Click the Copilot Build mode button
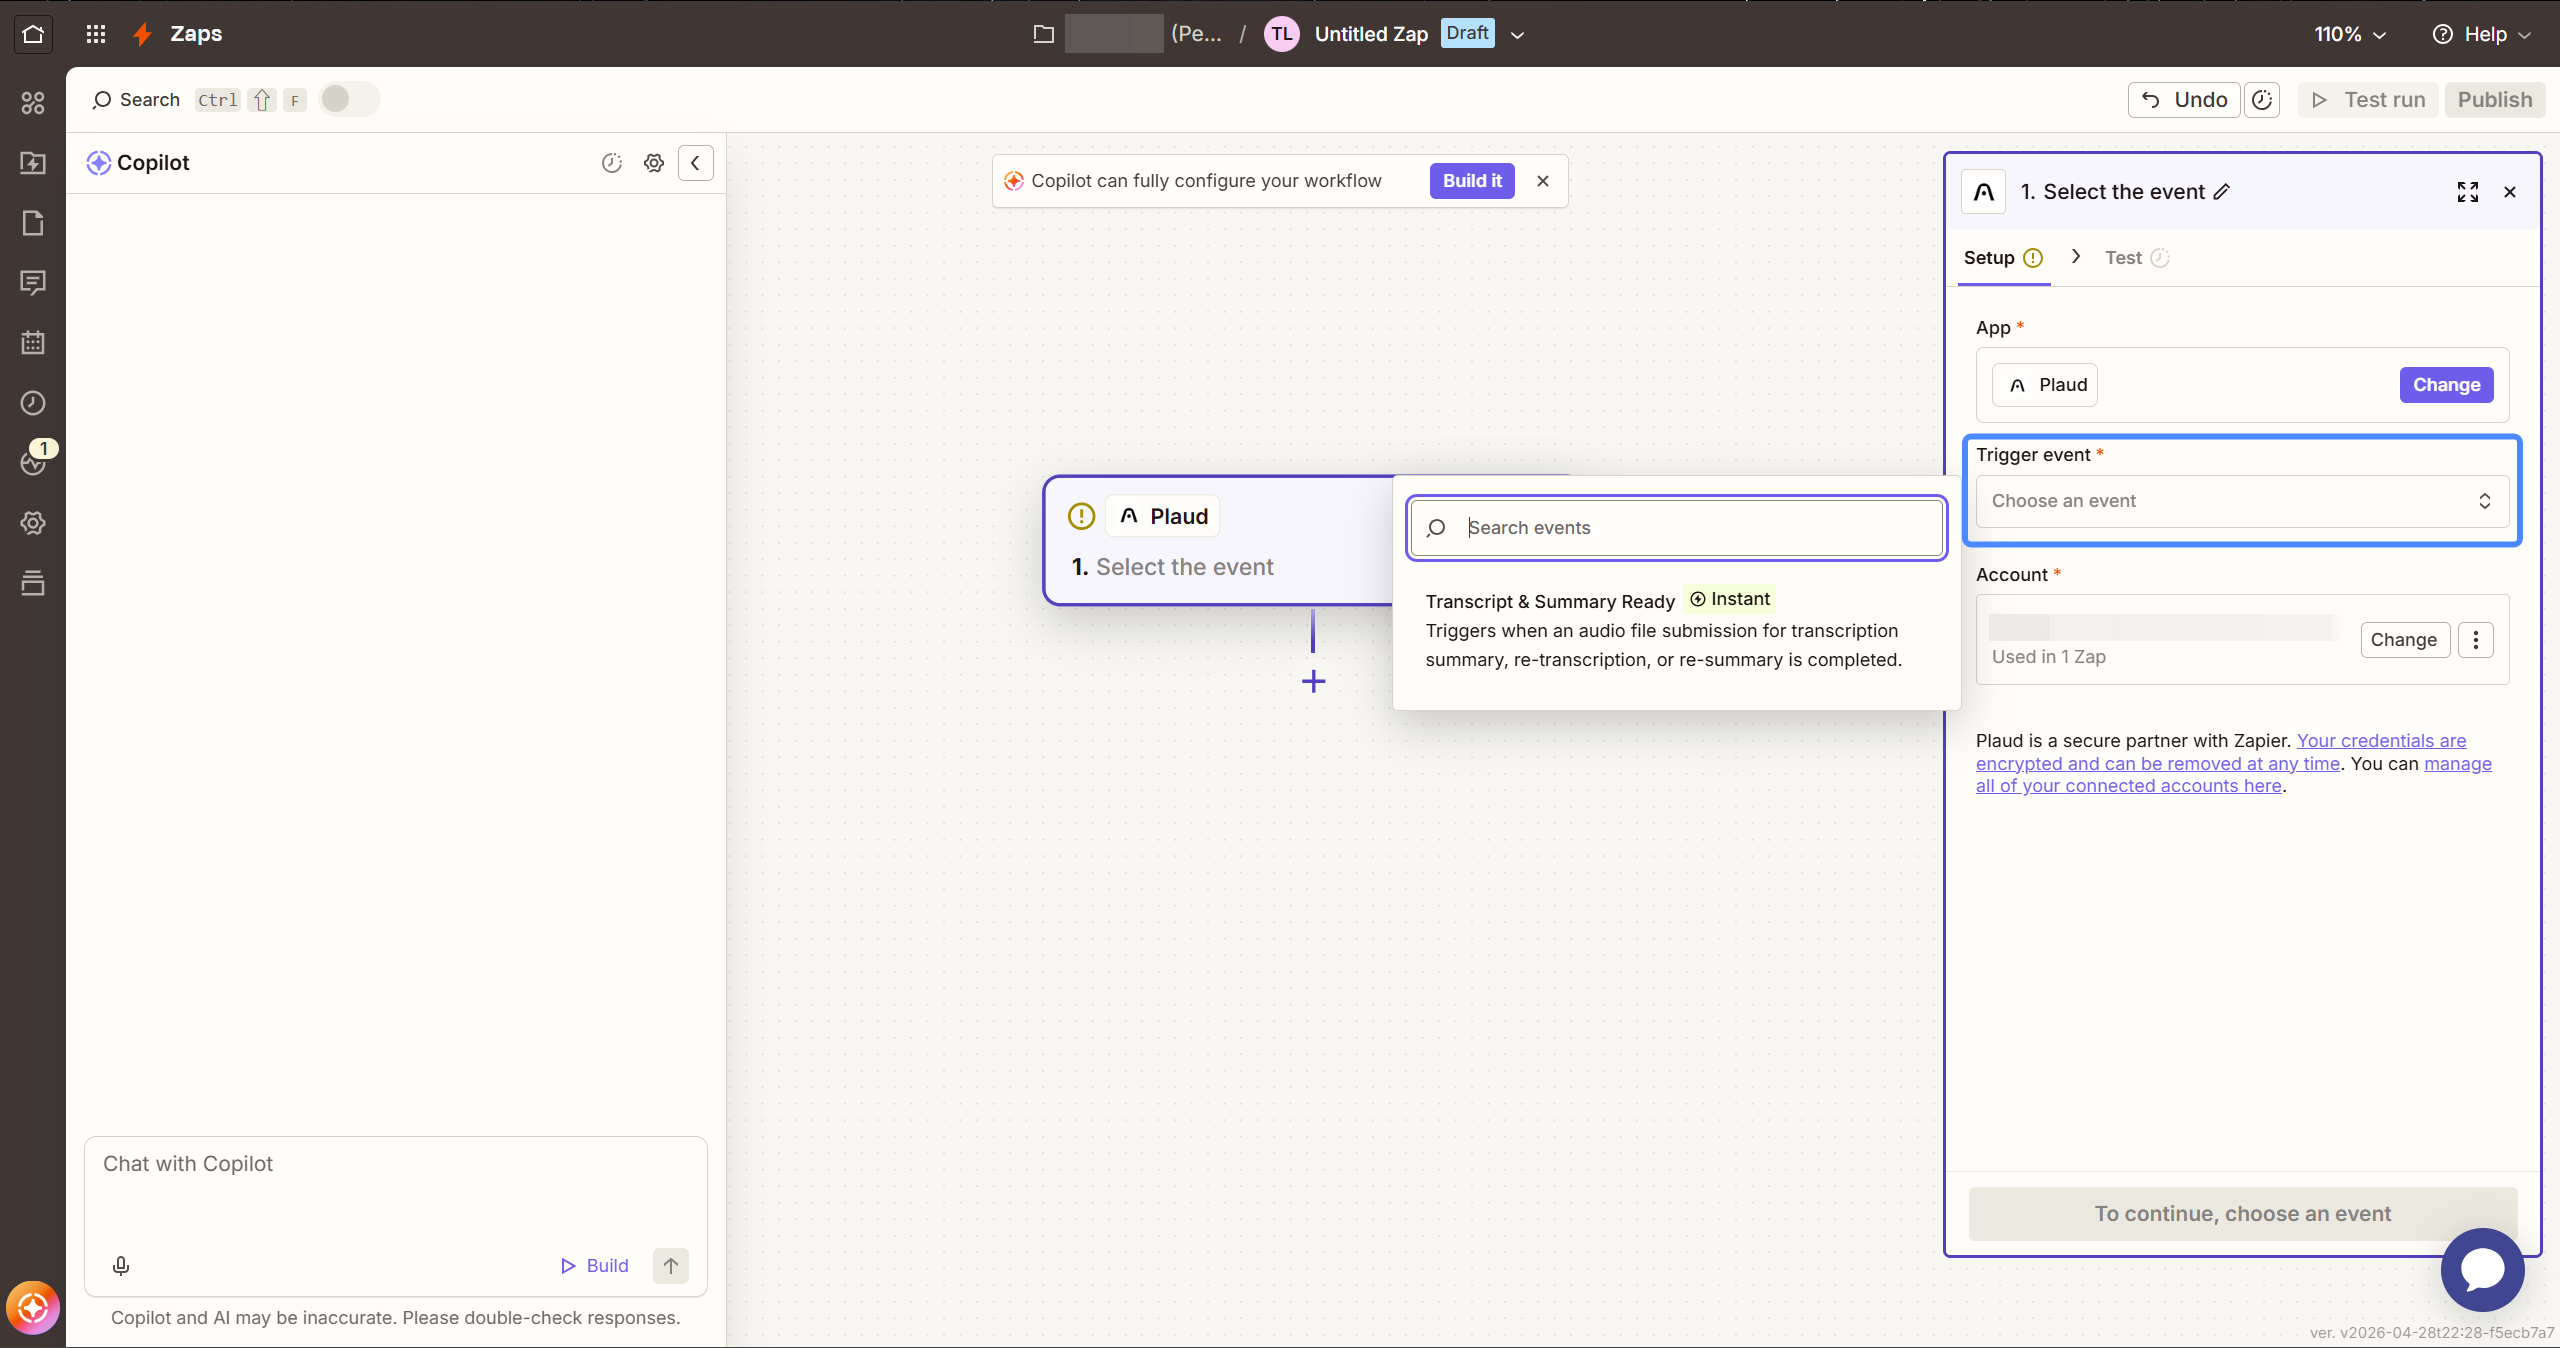This screenshot has width=2560, height=1348. pyautogui.click(x=594, y=1266)
